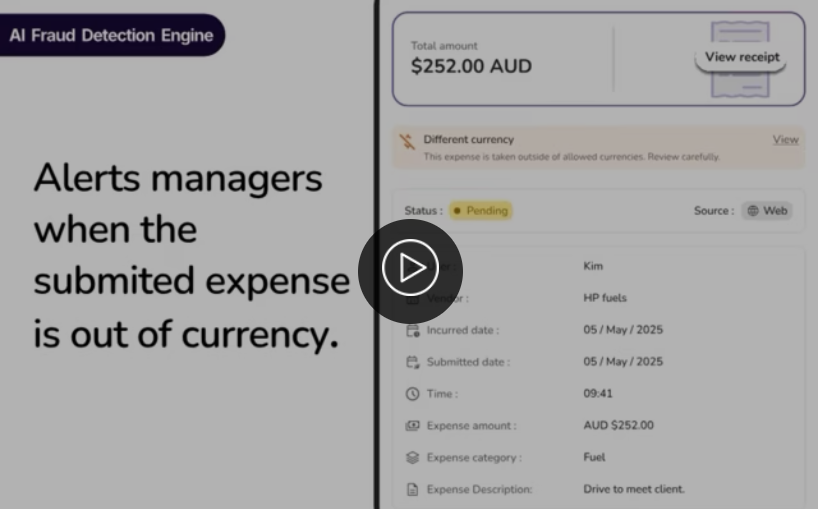818x509 pixels.
Task: Click the Expense amount money icon
Action: point(413,426)
